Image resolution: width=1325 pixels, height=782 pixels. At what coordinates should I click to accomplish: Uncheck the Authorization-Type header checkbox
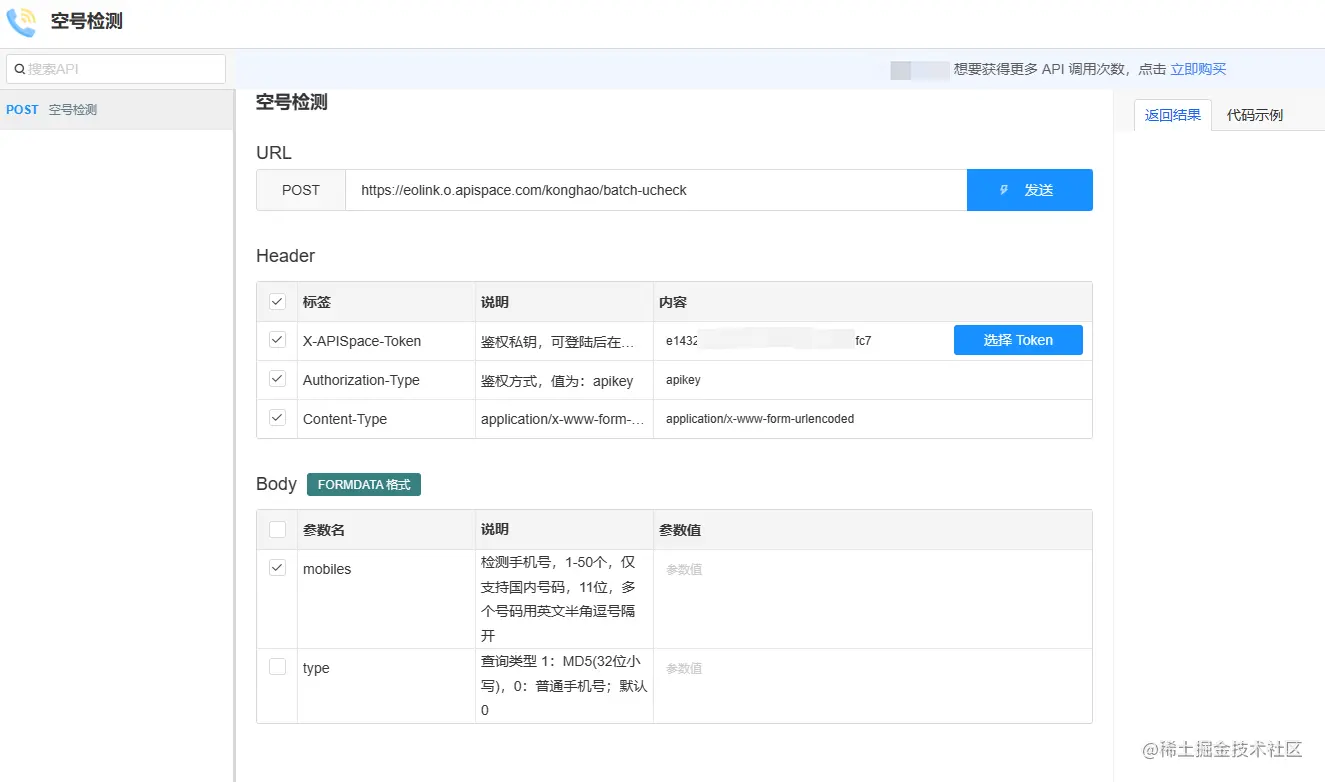[277, 379]
